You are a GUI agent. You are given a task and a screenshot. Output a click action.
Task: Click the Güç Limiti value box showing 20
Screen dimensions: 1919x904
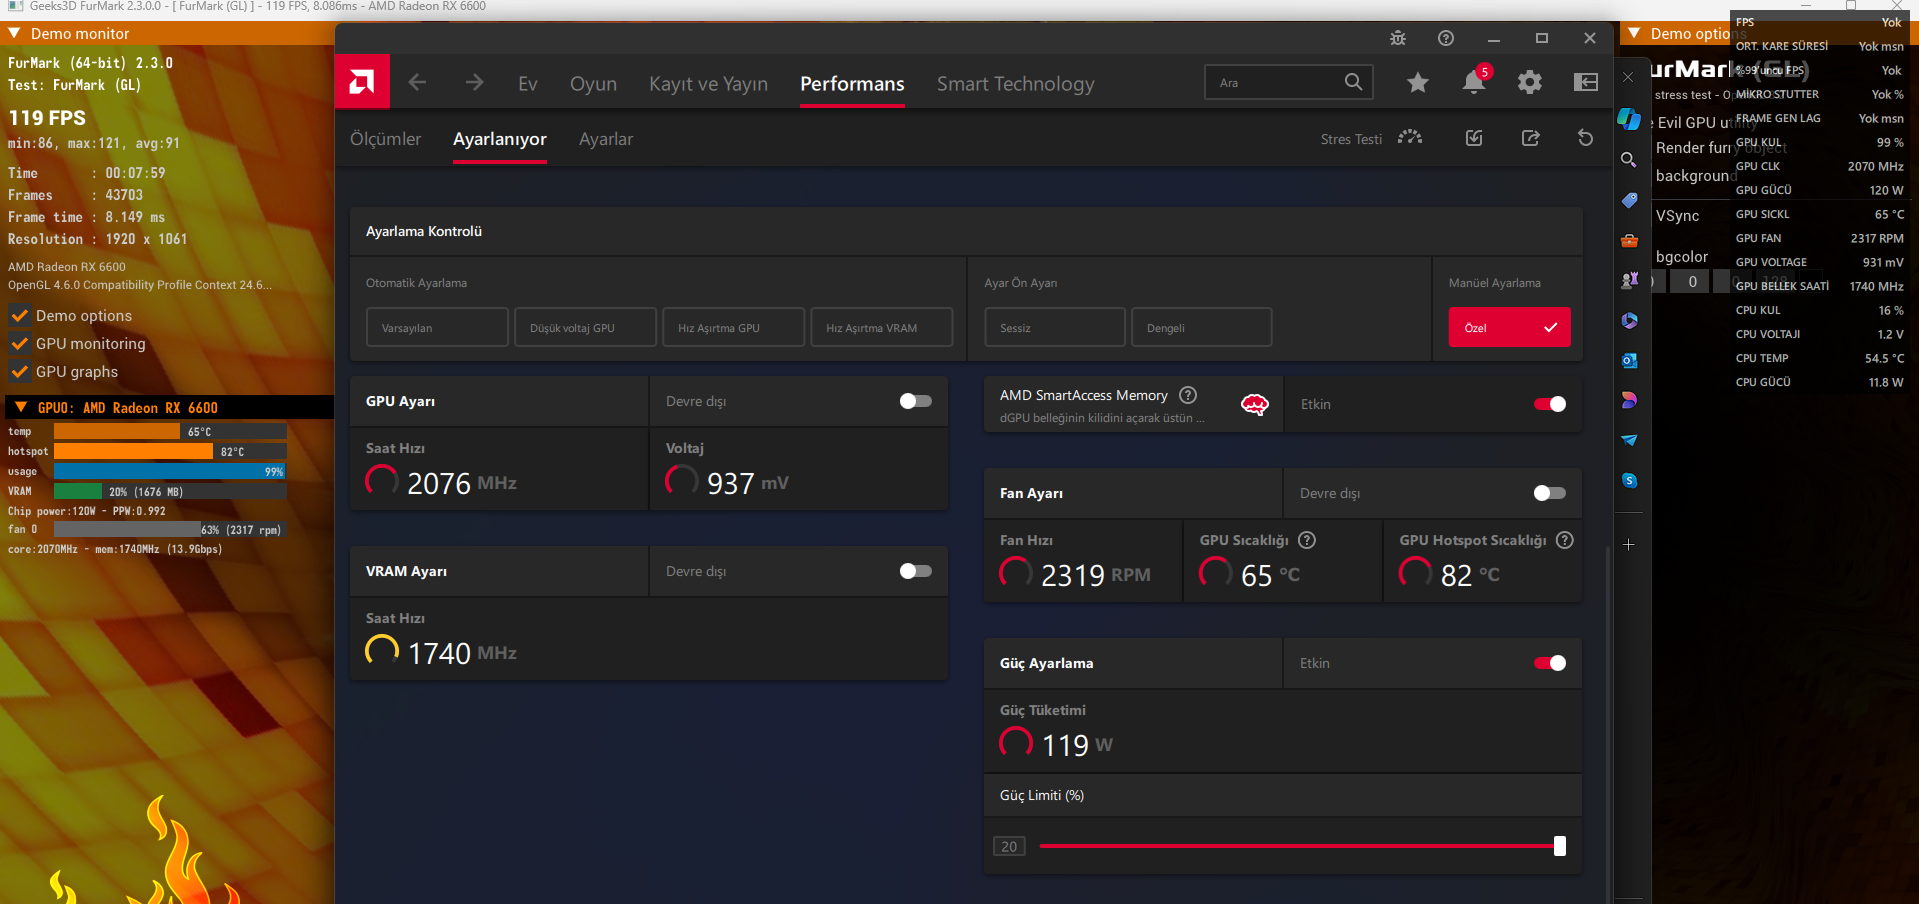click(x=1009, y=846)
